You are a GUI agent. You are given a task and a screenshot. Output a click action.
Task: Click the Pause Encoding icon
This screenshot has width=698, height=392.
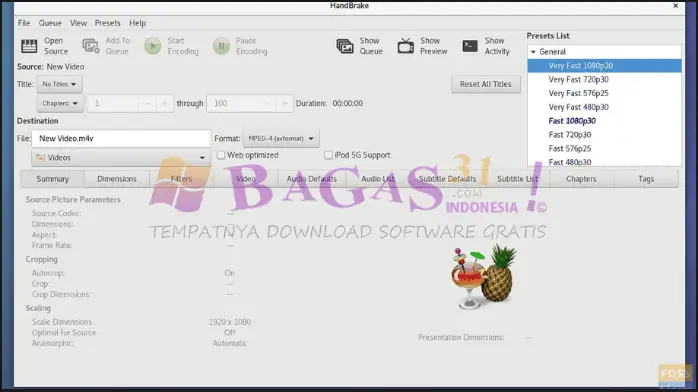coord(221,46)
